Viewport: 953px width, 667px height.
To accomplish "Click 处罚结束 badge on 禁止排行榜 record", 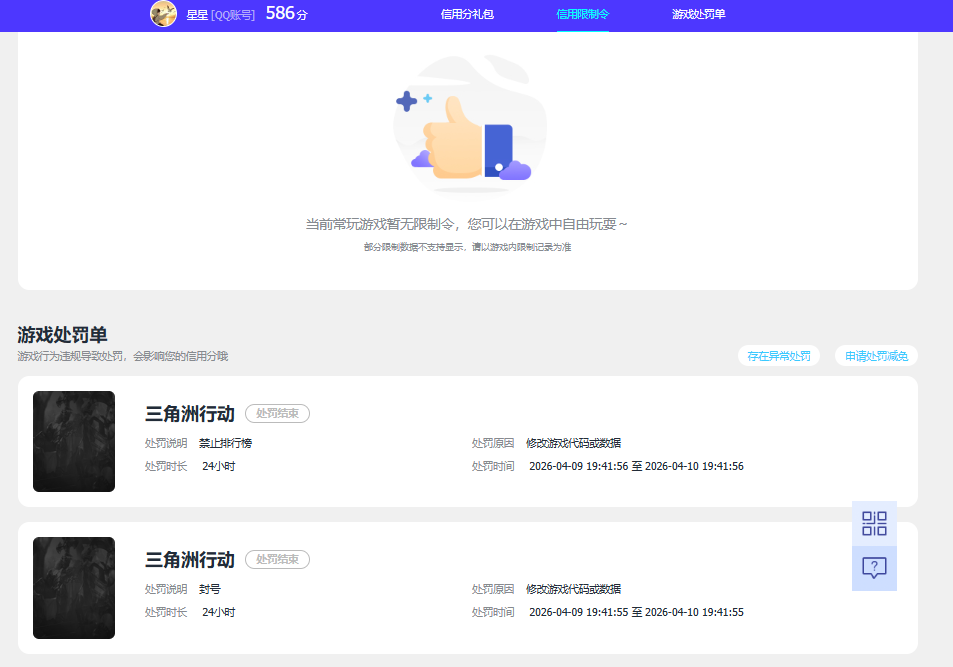I will 277,413.
